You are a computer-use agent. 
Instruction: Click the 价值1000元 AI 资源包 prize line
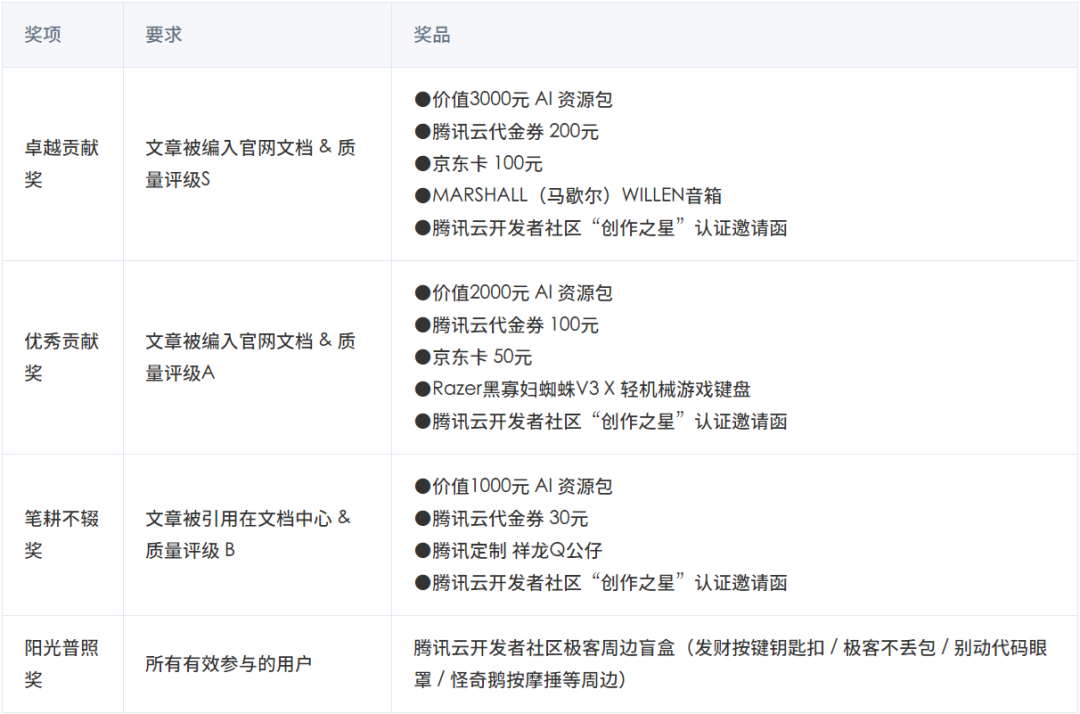coord(514,487)
